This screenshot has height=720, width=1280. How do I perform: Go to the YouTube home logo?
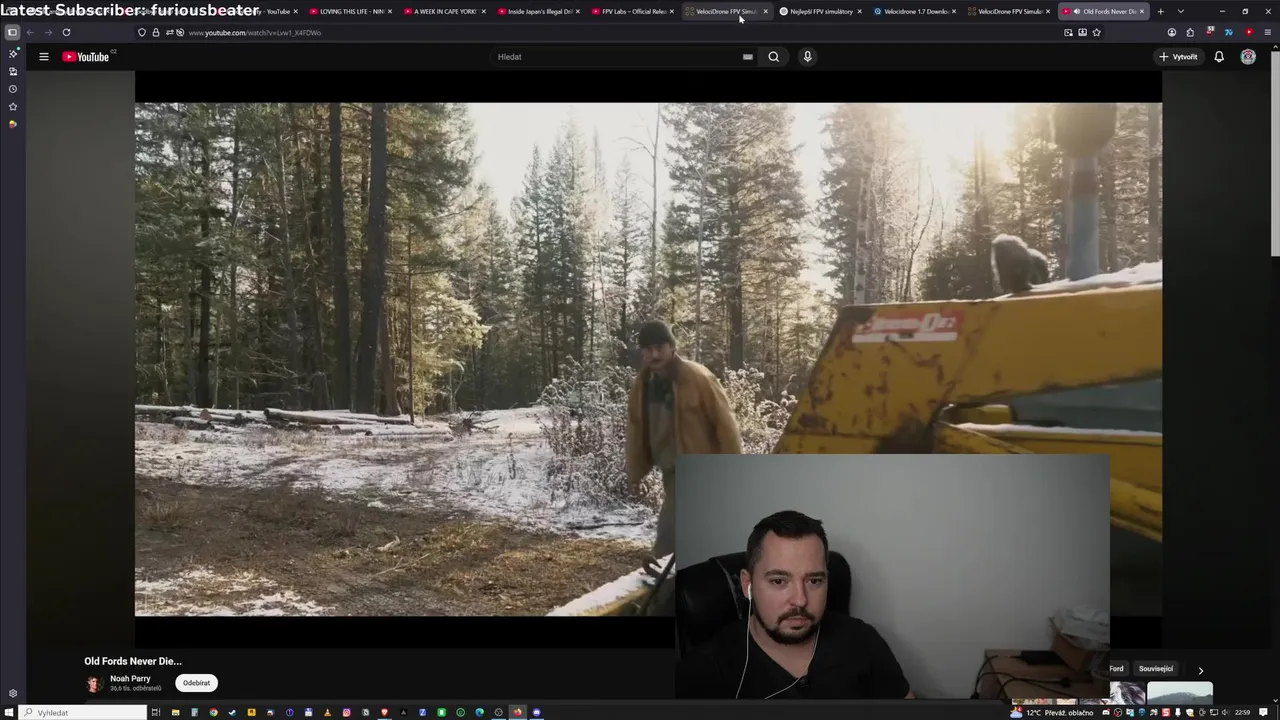click(x=86, y=57)
